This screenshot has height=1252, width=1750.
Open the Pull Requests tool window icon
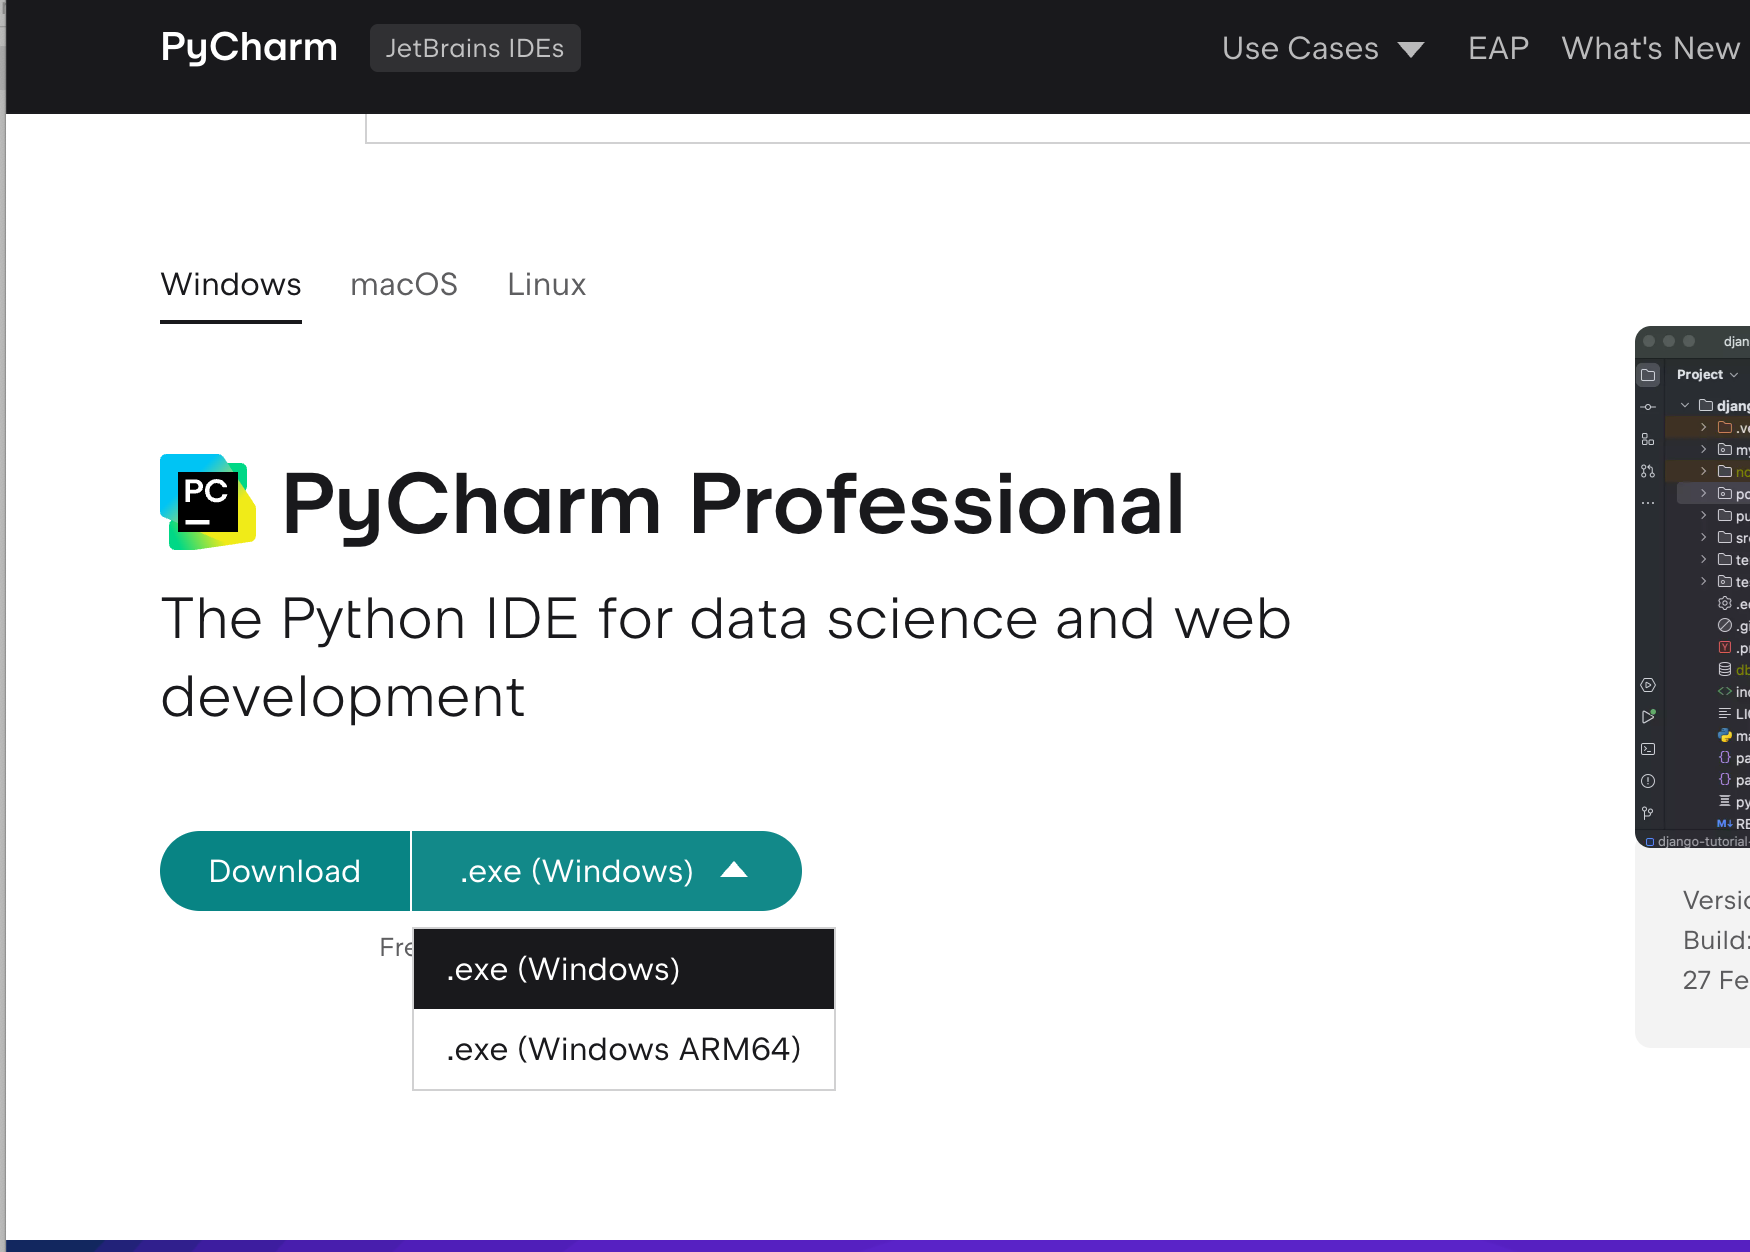pyautogui.click(x=1648, y=471)
